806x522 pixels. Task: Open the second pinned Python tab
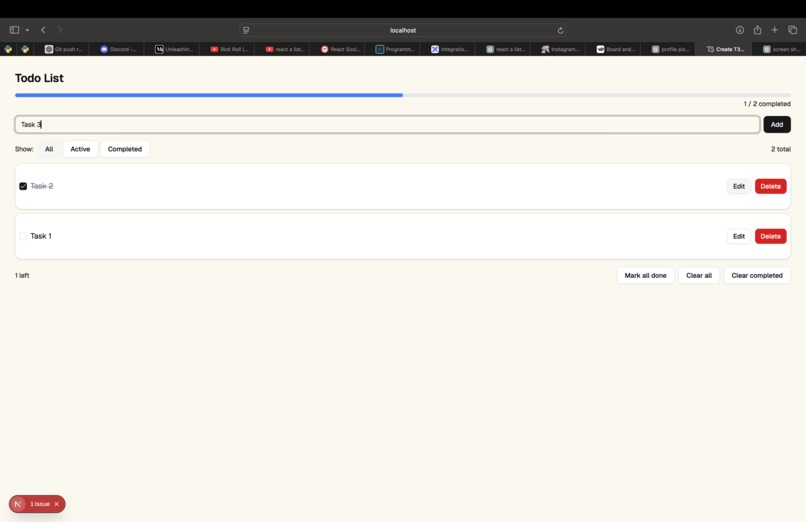click(25, 49)
